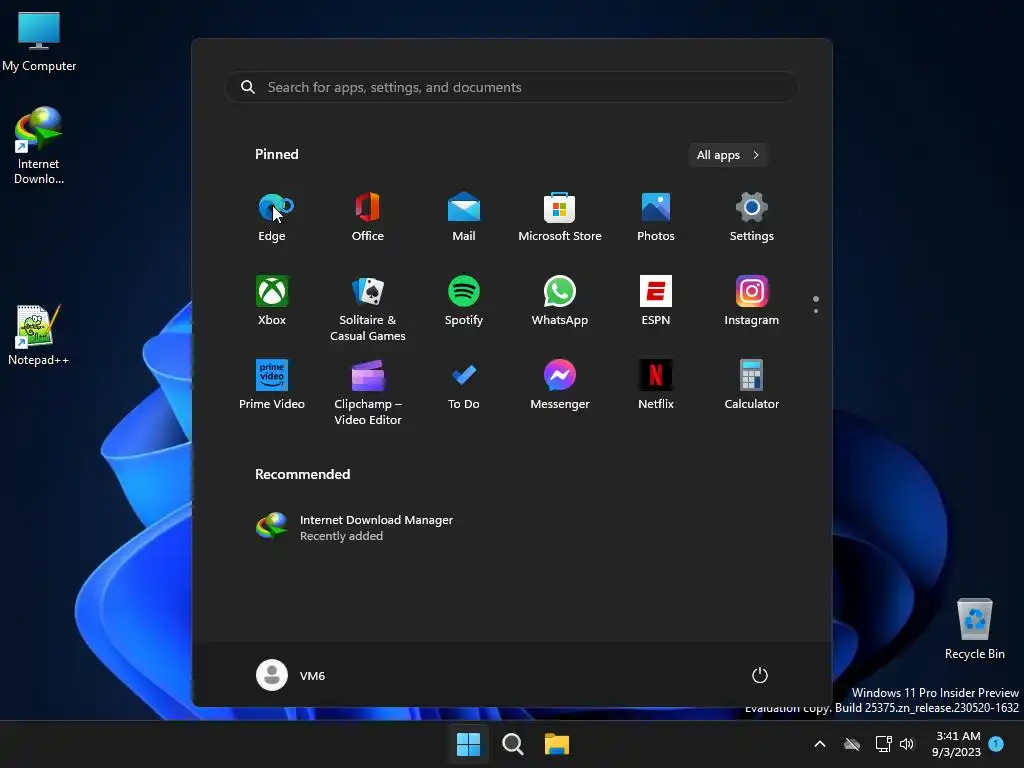Launch the To Do app
Image resolution: width=1024 pixels, height=768 pixels.
tap(464, 385)
